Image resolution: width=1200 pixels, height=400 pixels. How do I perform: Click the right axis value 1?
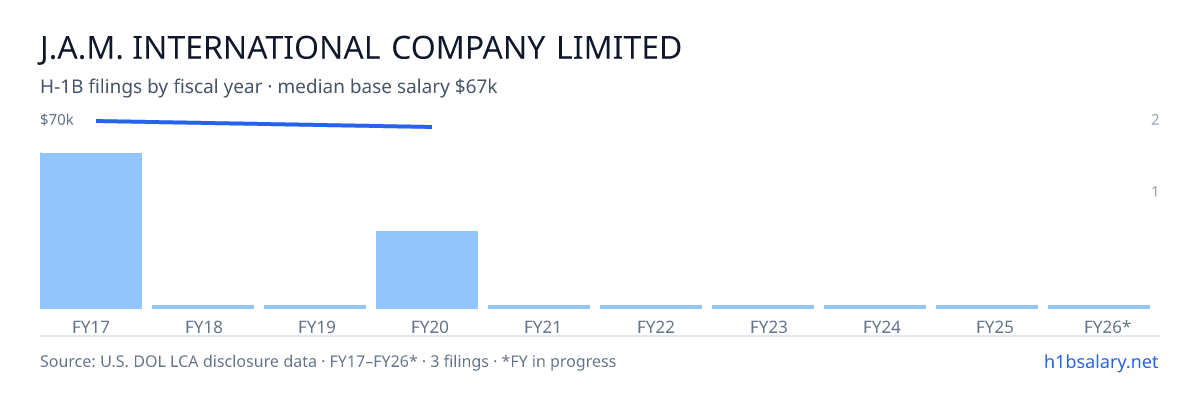(x=1155, y=191)
